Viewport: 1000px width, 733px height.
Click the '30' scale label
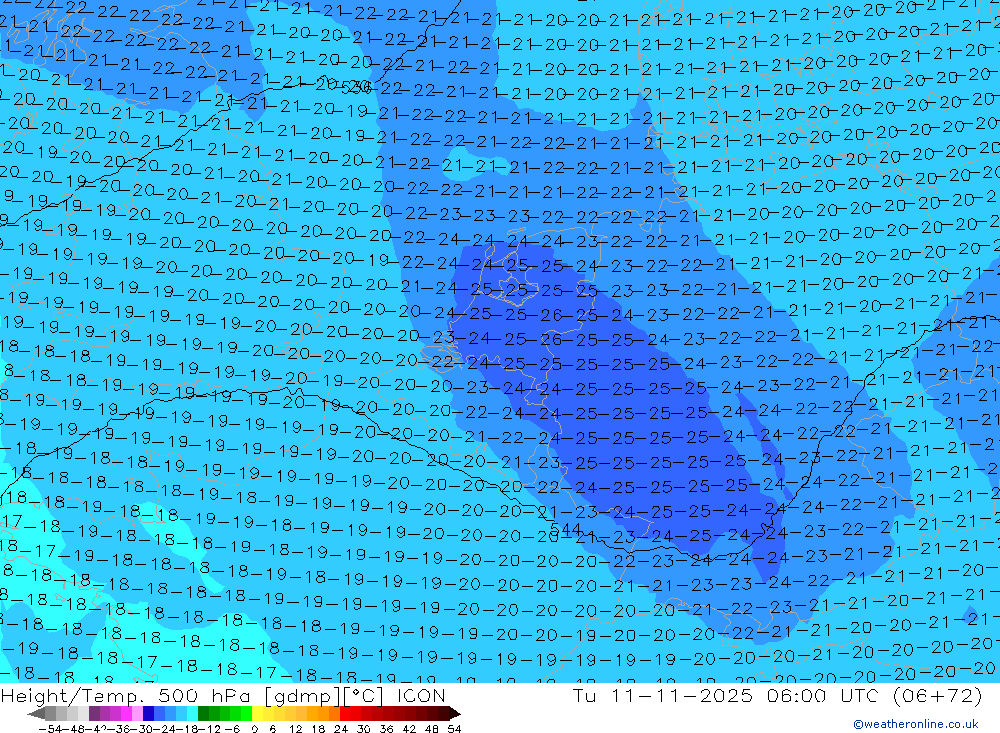click(364, 729)
